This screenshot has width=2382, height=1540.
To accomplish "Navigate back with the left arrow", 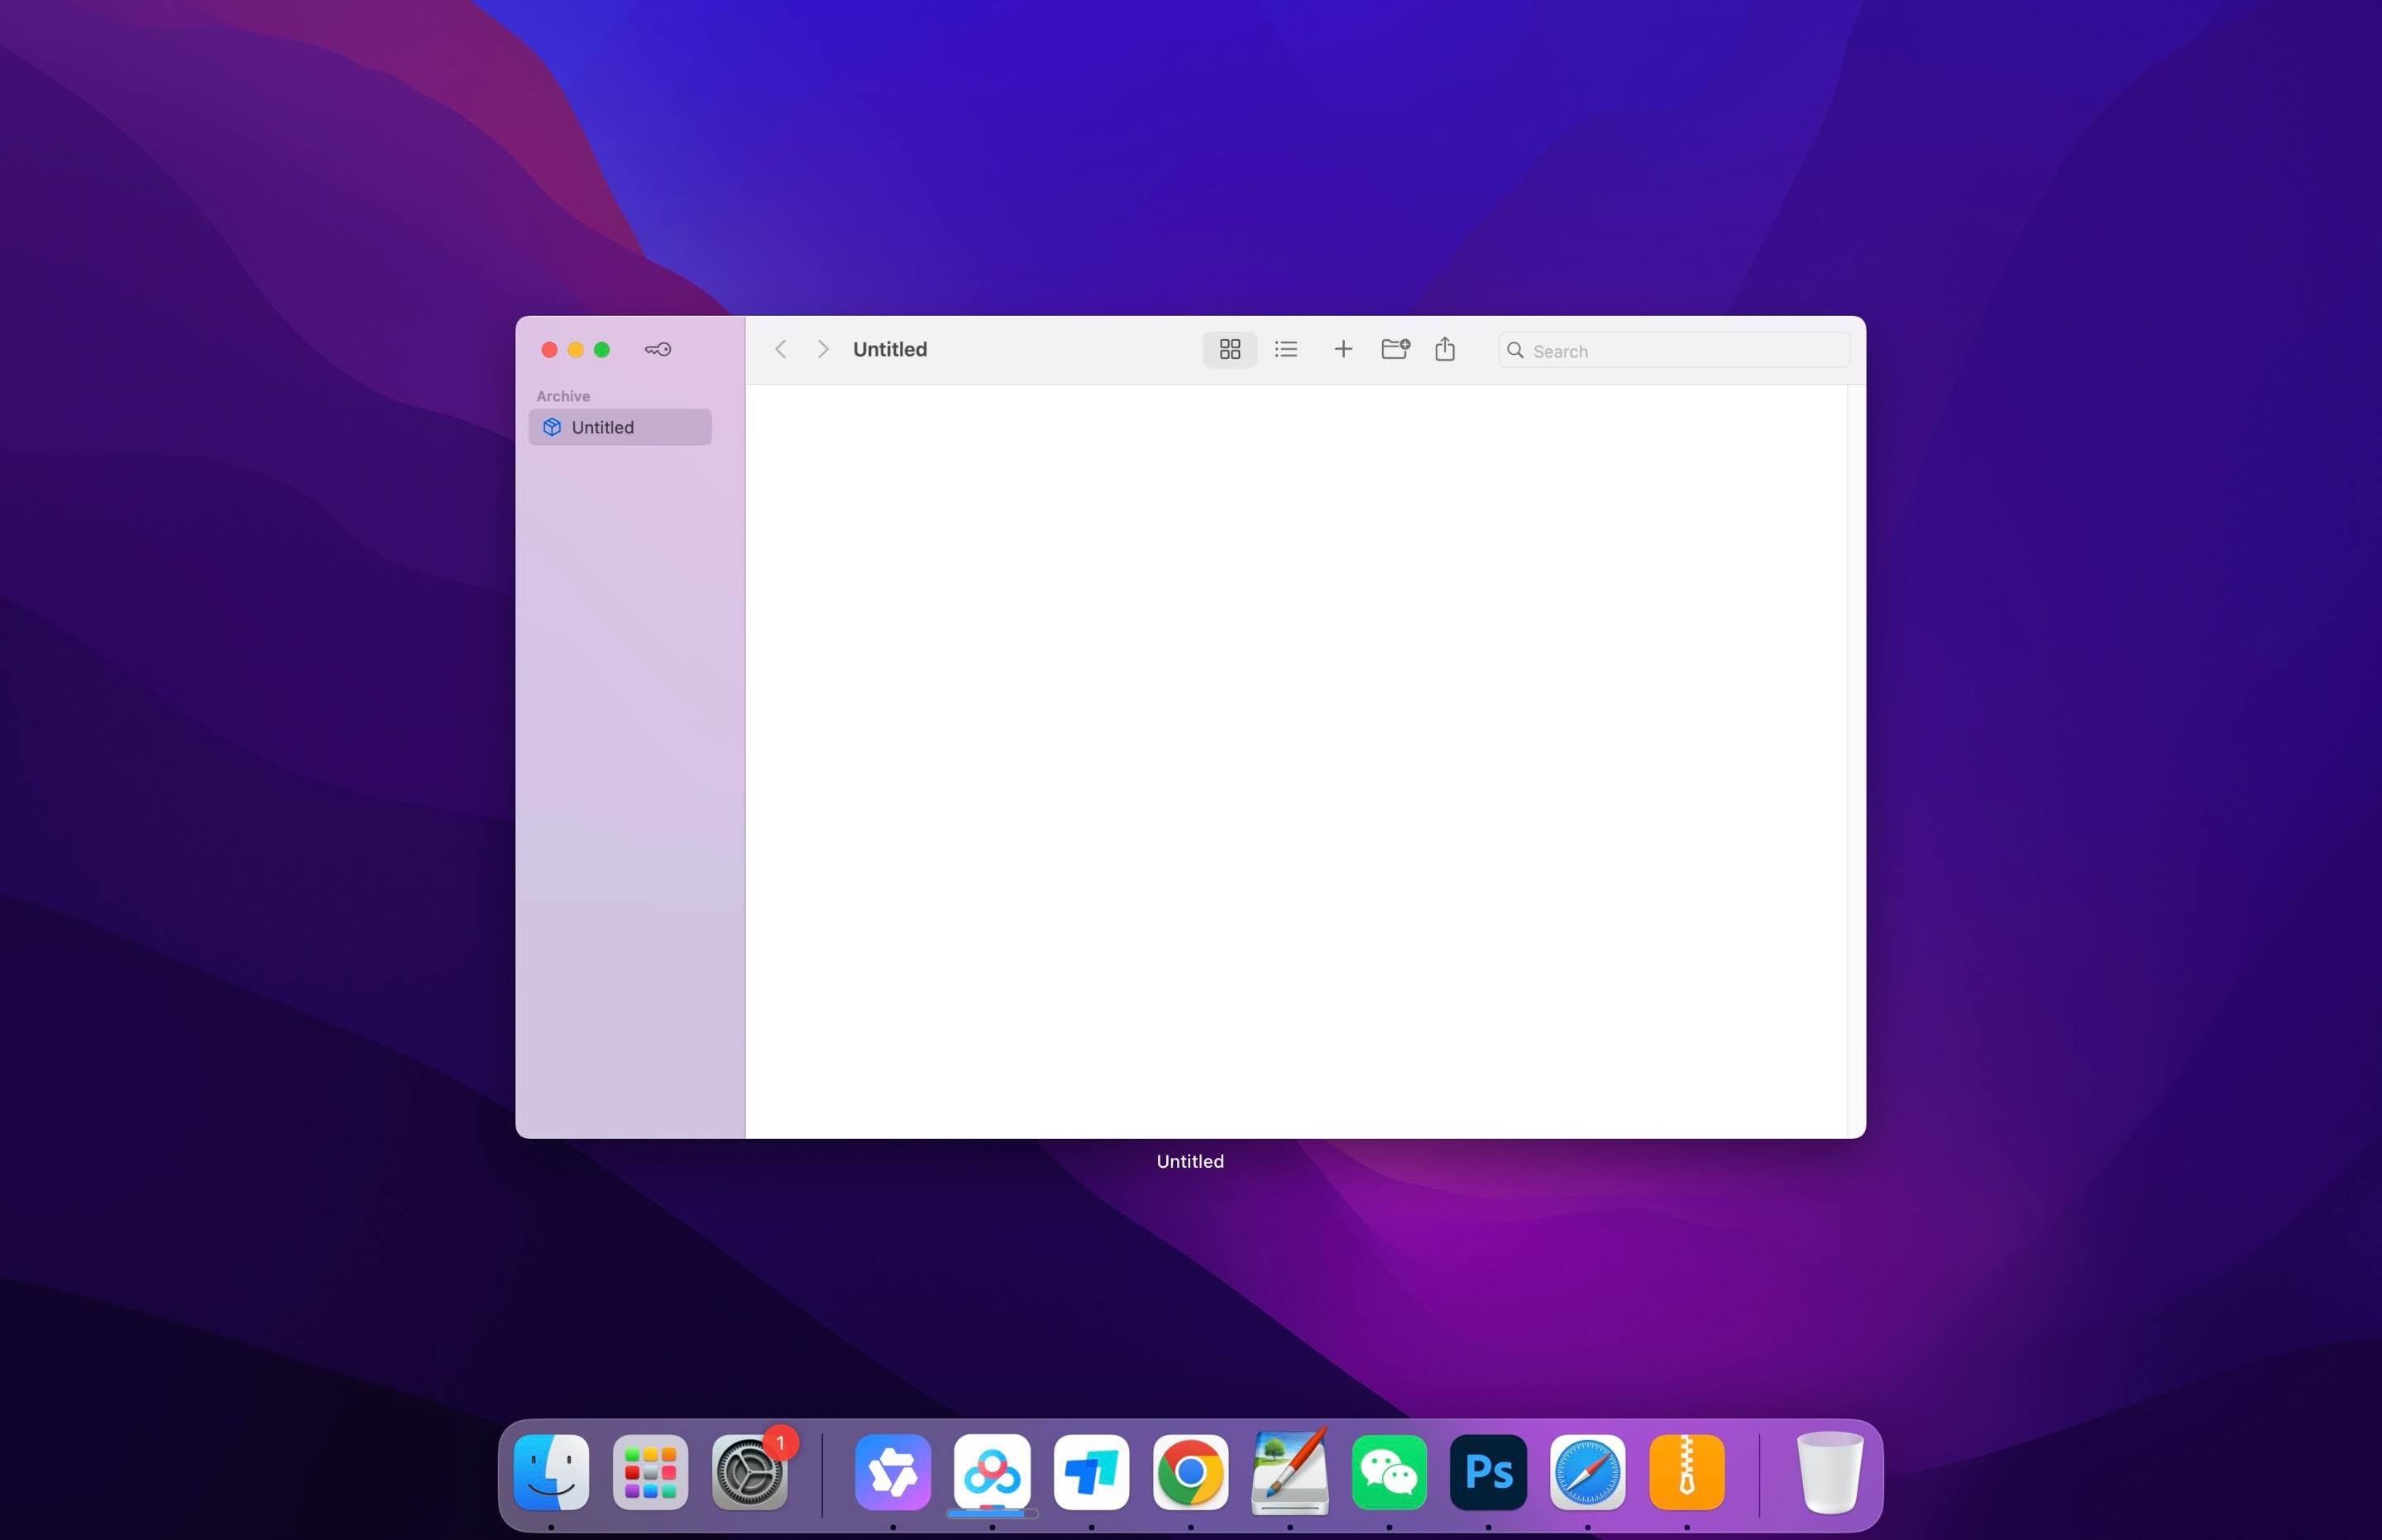I will coord(780,349).
